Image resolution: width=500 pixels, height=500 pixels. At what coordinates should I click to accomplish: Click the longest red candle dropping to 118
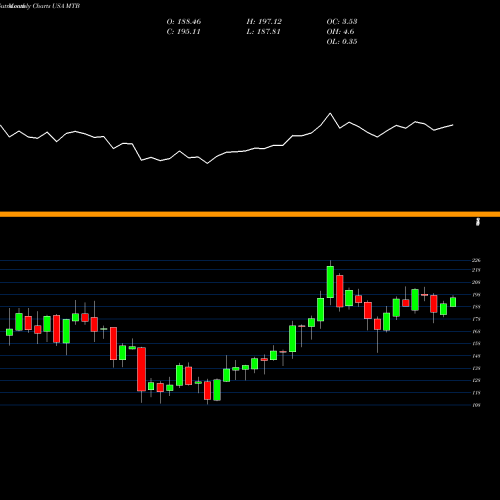141,369
